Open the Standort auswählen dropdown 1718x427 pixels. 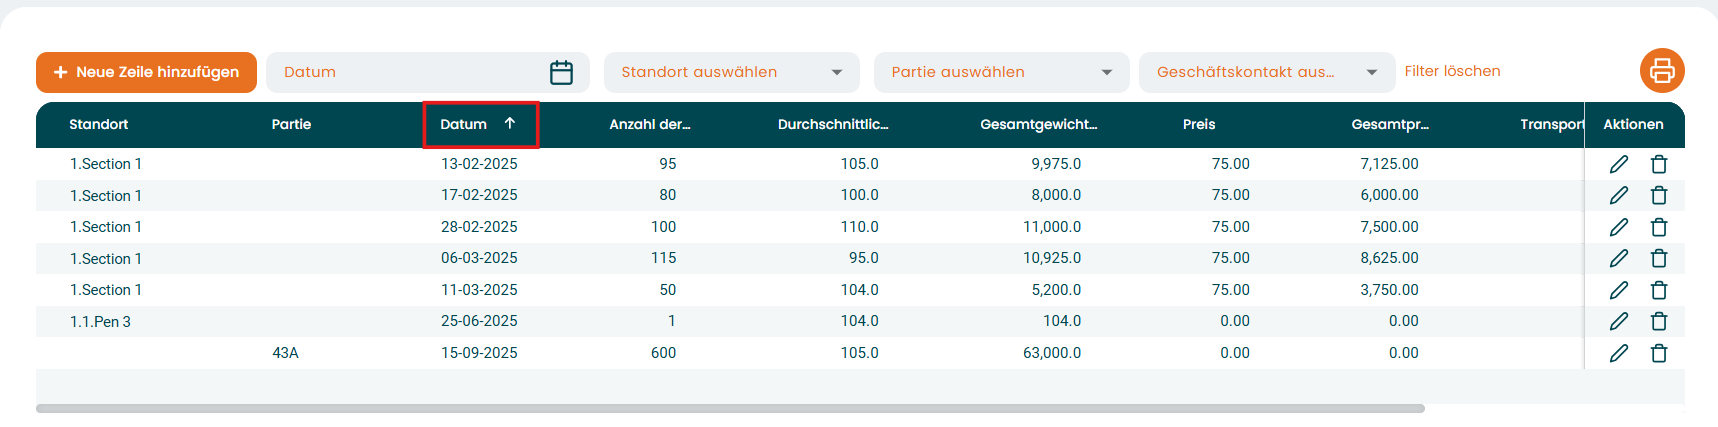(732, 72)
